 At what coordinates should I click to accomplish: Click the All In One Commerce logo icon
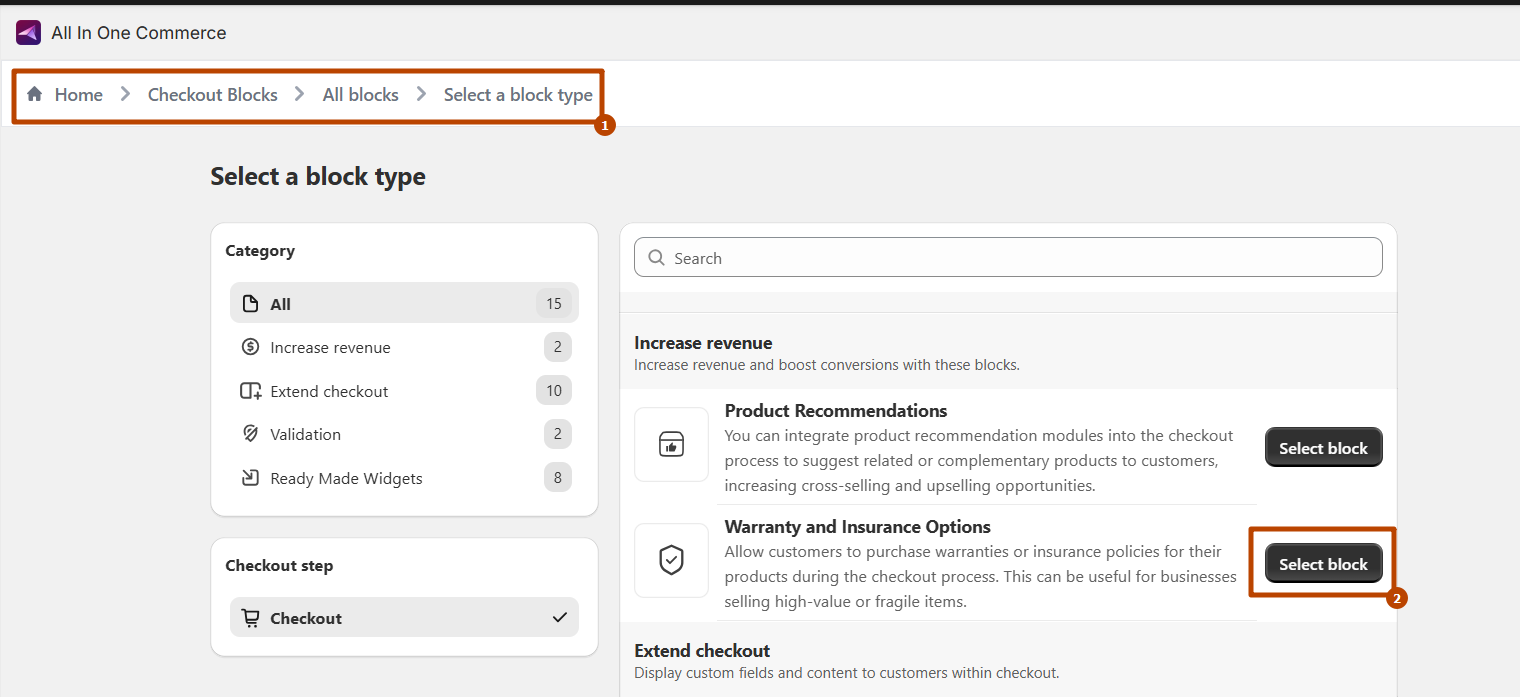(28, 33)
